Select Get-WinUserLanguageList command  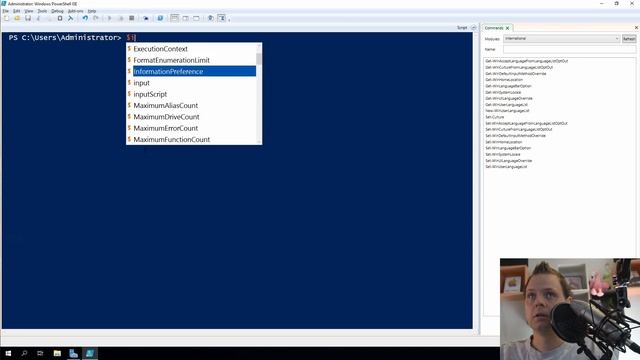pos(506,104)
